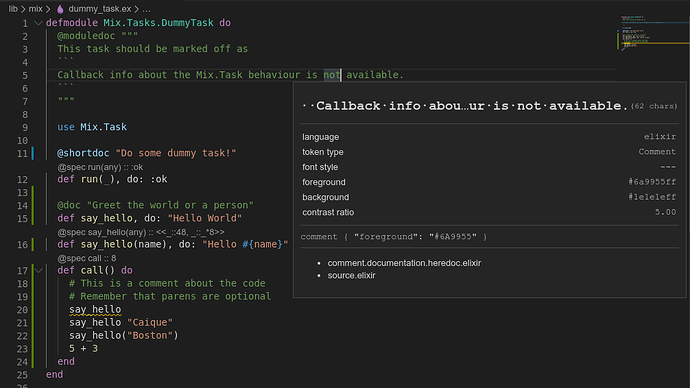Click line number 17 in the gutter
The width and height of the screenshot is (690, 388).
point(22,271)
